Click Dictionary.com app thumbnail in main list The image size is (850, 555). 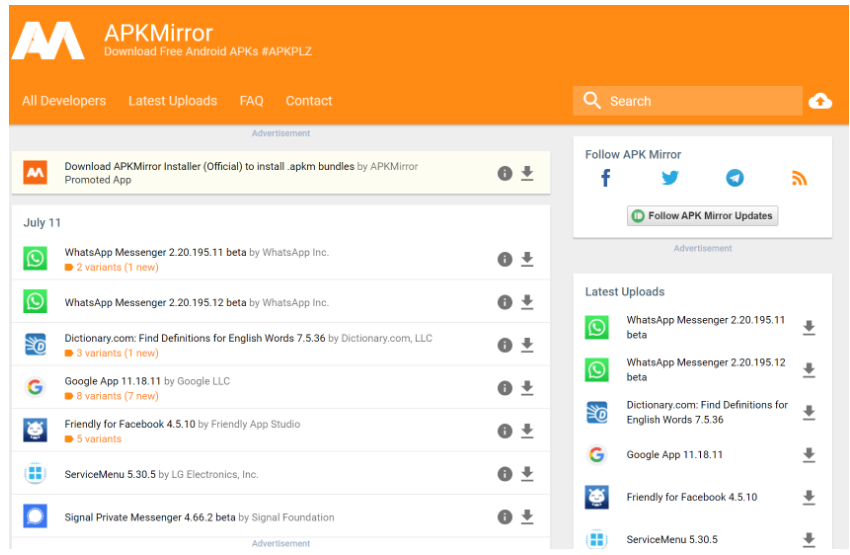[35, 345]
